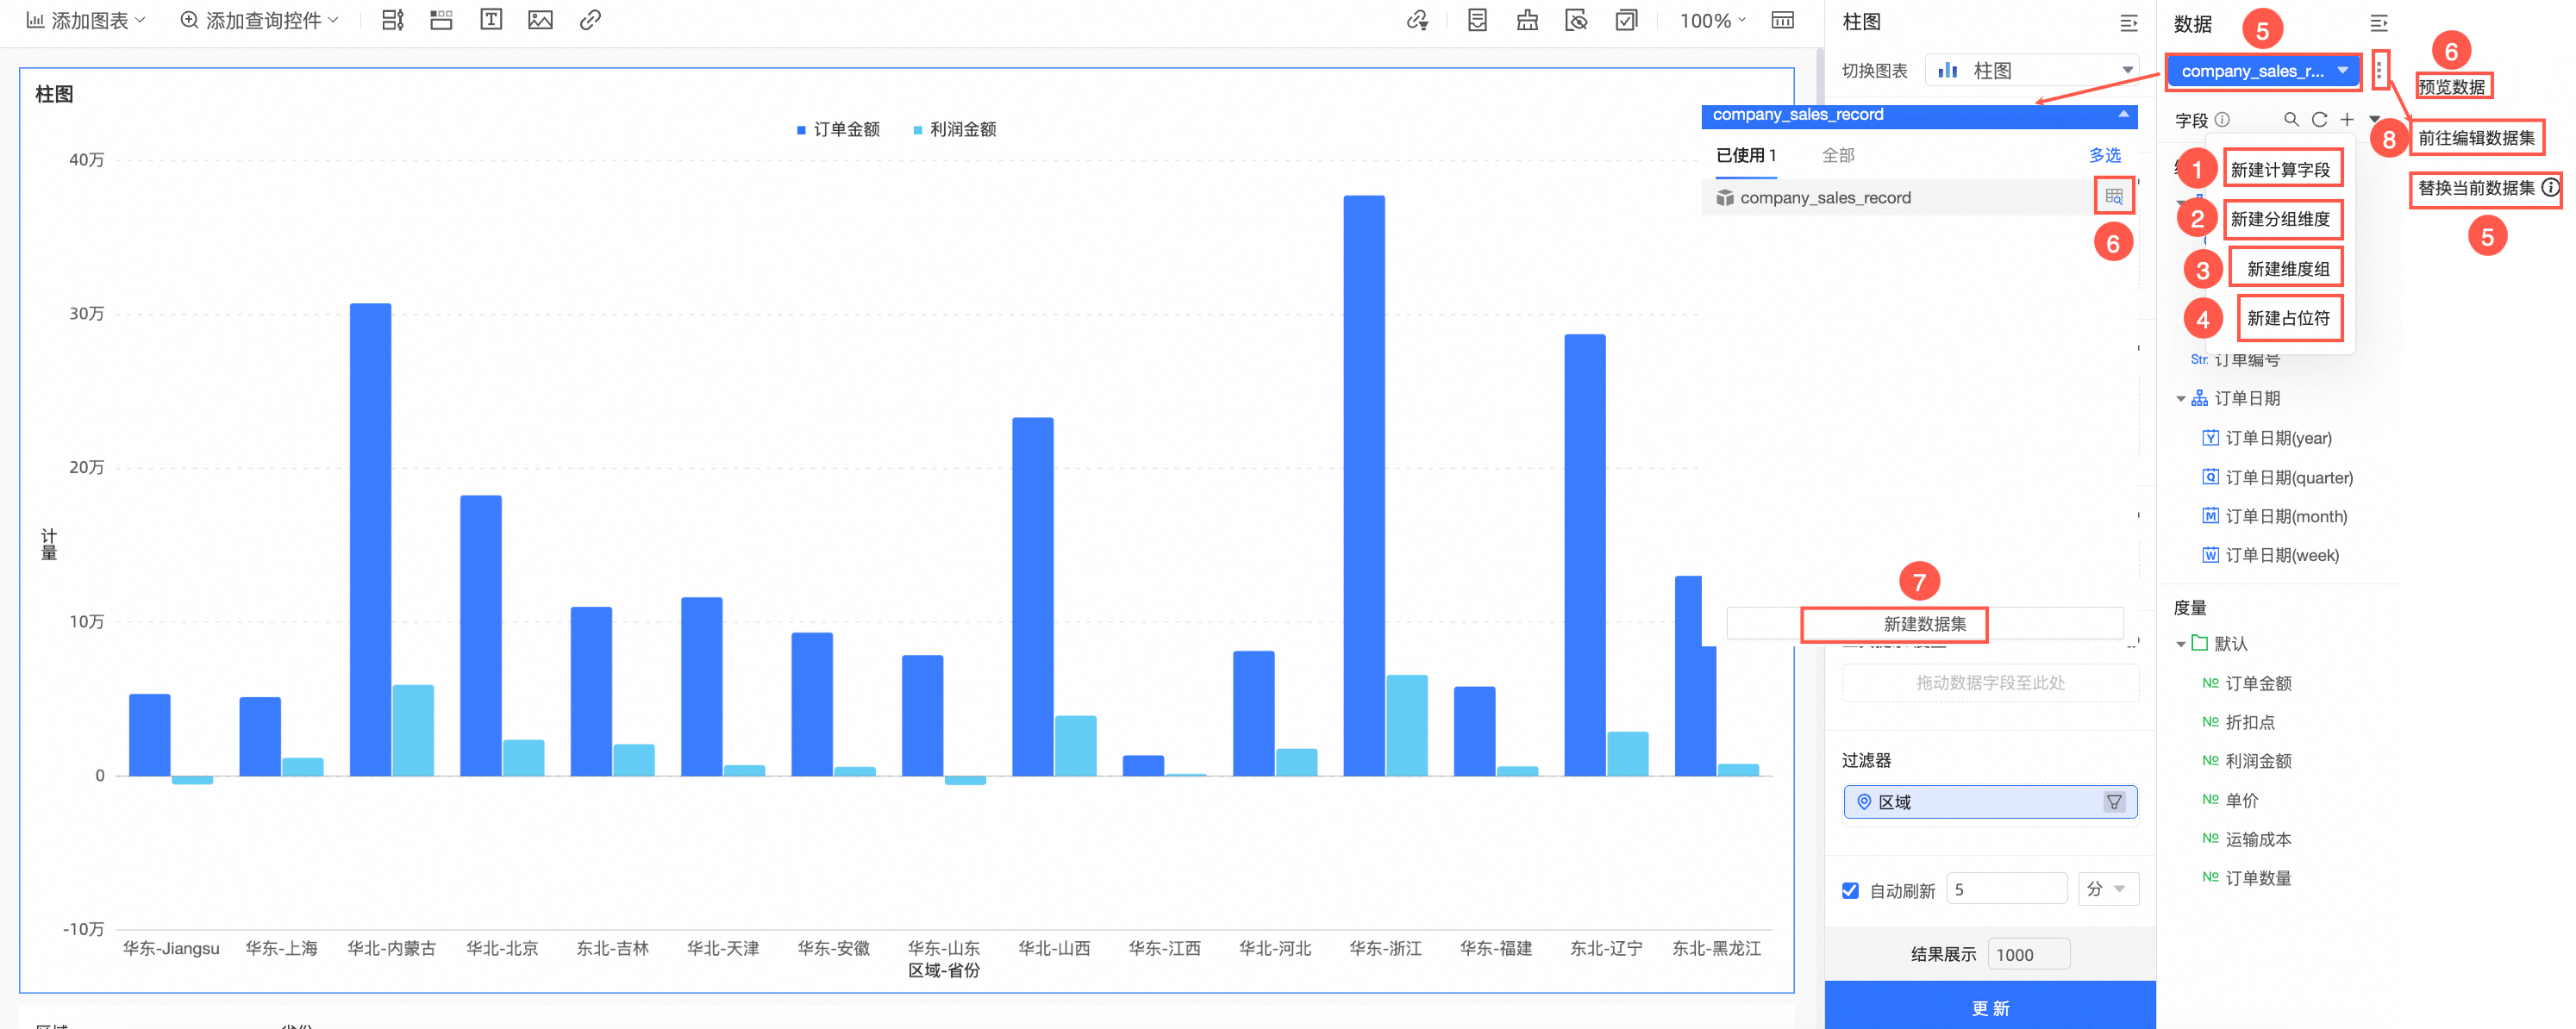Click the 结果展示 1000 input
Screen dimensions: 2576x1029
[2028, 954]
